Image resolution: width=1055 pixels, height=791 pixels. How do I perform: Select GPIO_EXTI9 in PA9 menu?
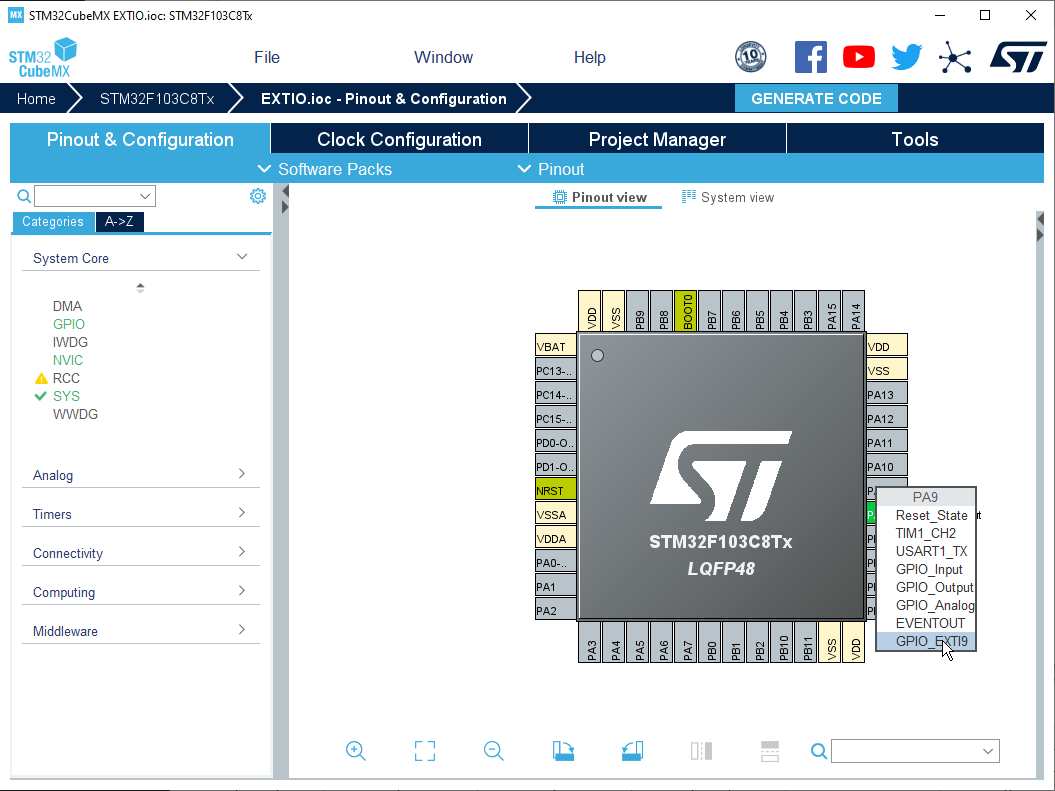point(926,641)
